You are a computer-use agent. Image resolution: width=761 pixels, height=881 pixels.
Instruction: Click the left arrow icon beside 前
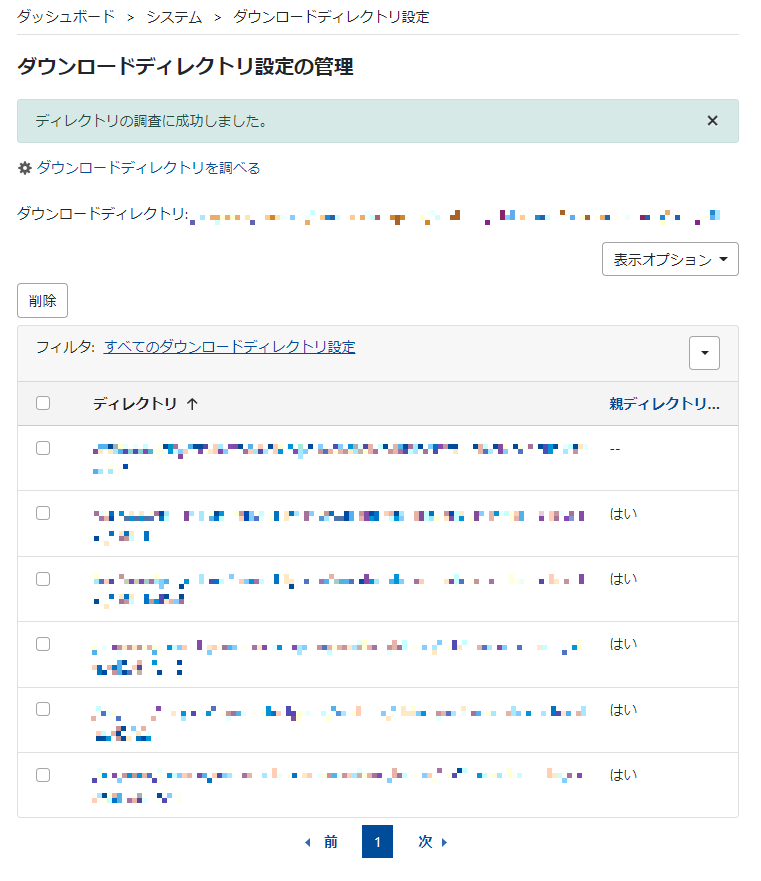coord(307,843)
